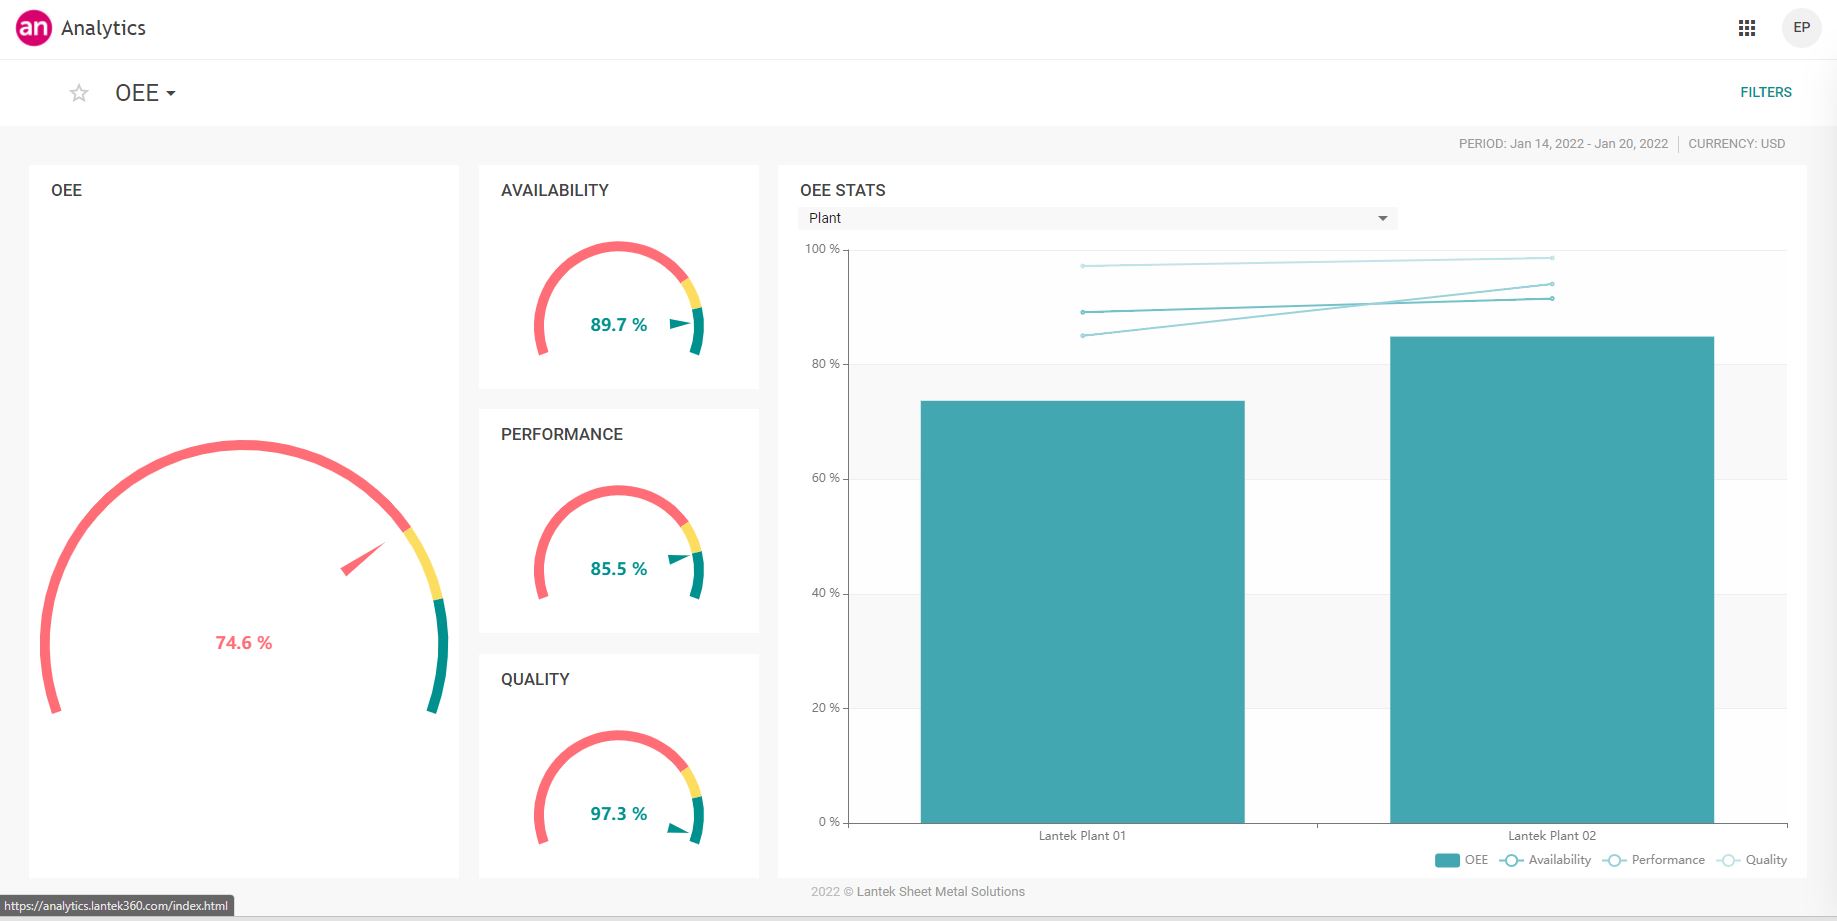Toggle OEE series in chart legend
Viewport: 1837px width, 921px height.
tap(1461, 860)
